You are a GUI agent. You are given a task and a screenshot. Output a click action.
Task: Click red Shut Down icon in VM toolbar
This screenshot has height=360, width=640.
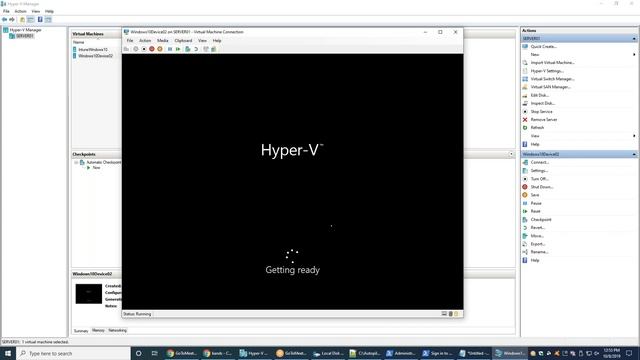point(152,49)
